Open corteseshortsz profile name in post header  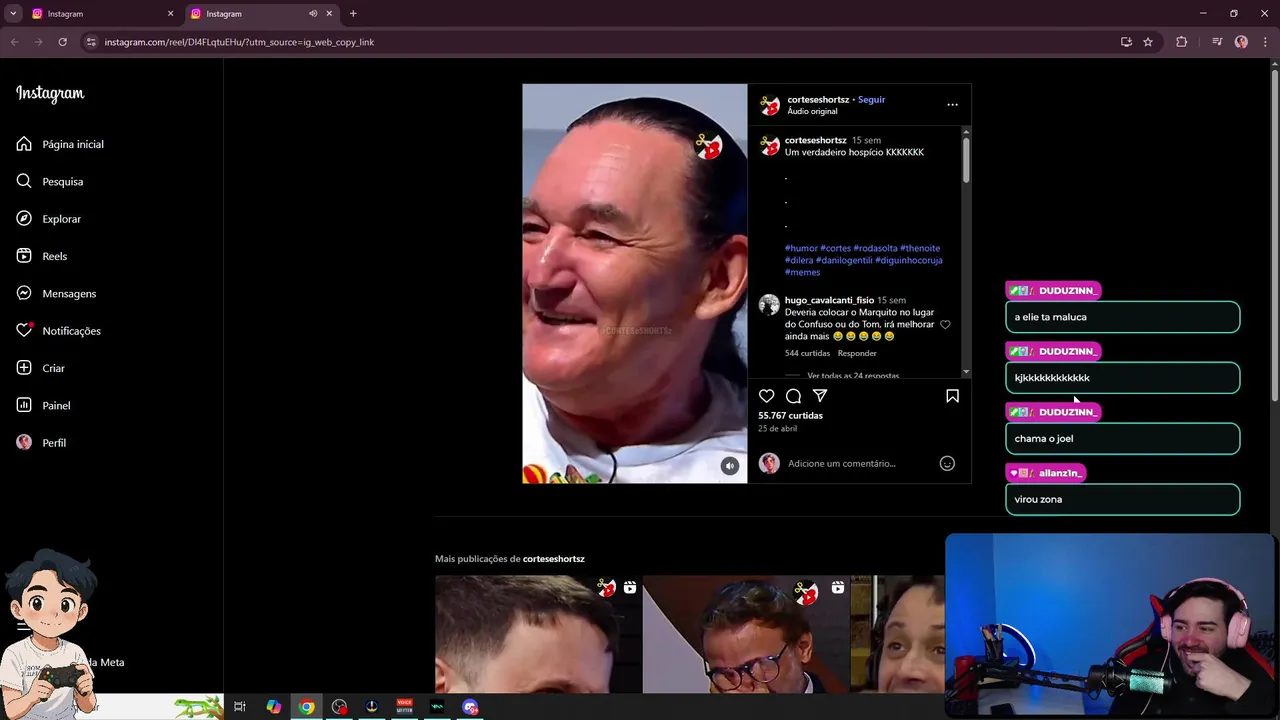pyautogui.click(x=818, y=99)
